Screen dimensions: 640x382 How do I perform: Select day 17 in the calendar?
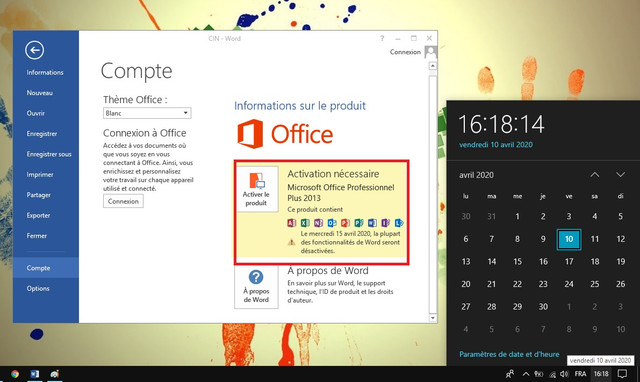569,262
